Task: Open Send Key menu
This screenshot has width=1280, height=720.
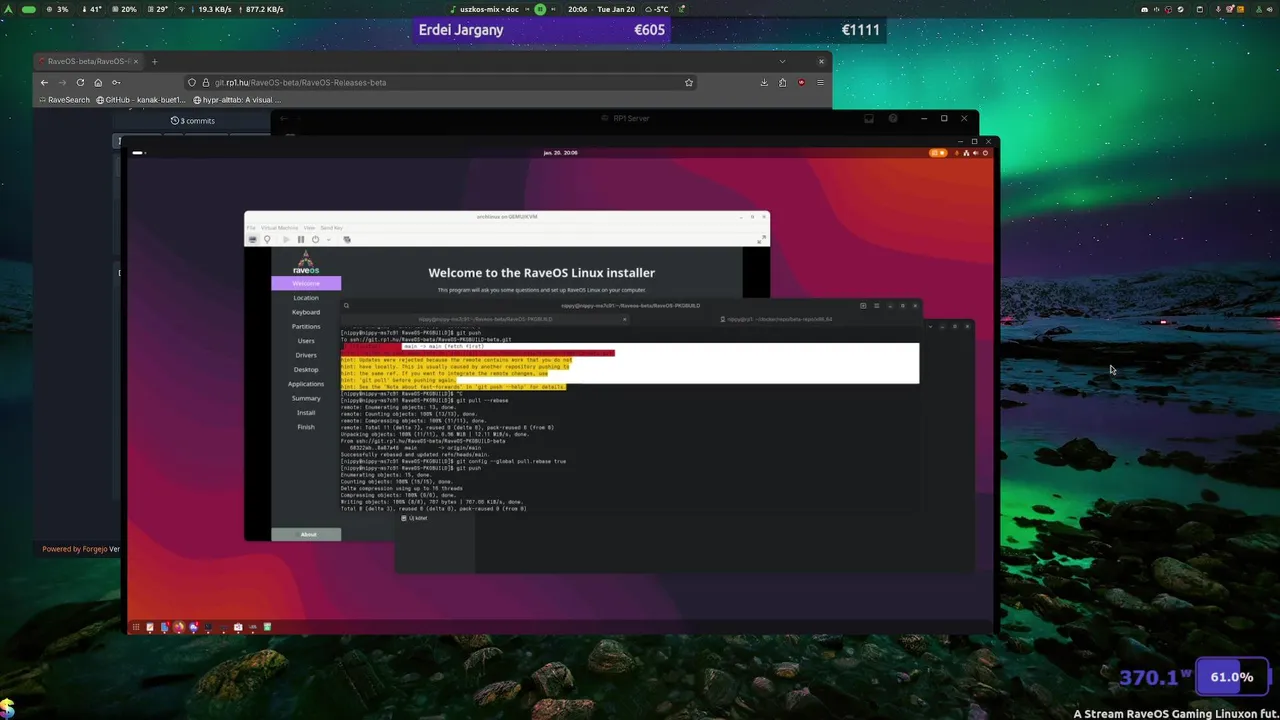Action: tap(331, 228)
